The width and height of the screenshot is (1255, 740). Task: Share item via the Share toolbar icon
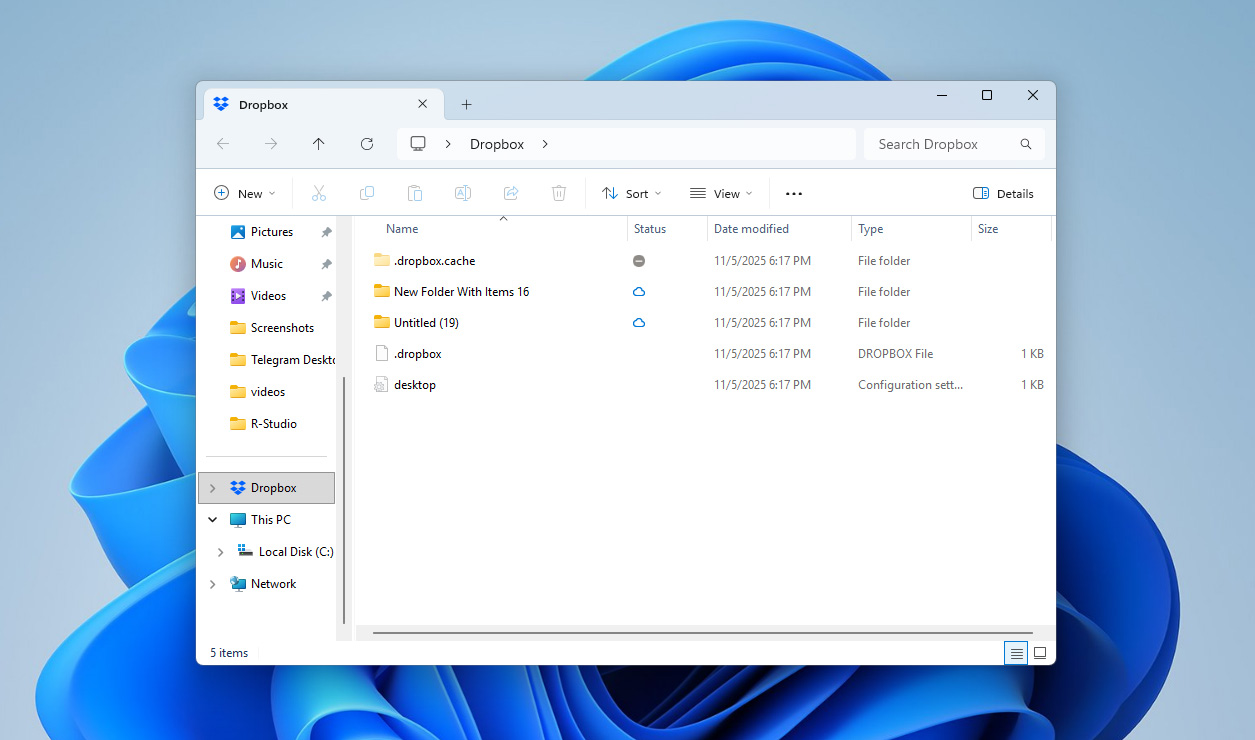click(510, 192)
